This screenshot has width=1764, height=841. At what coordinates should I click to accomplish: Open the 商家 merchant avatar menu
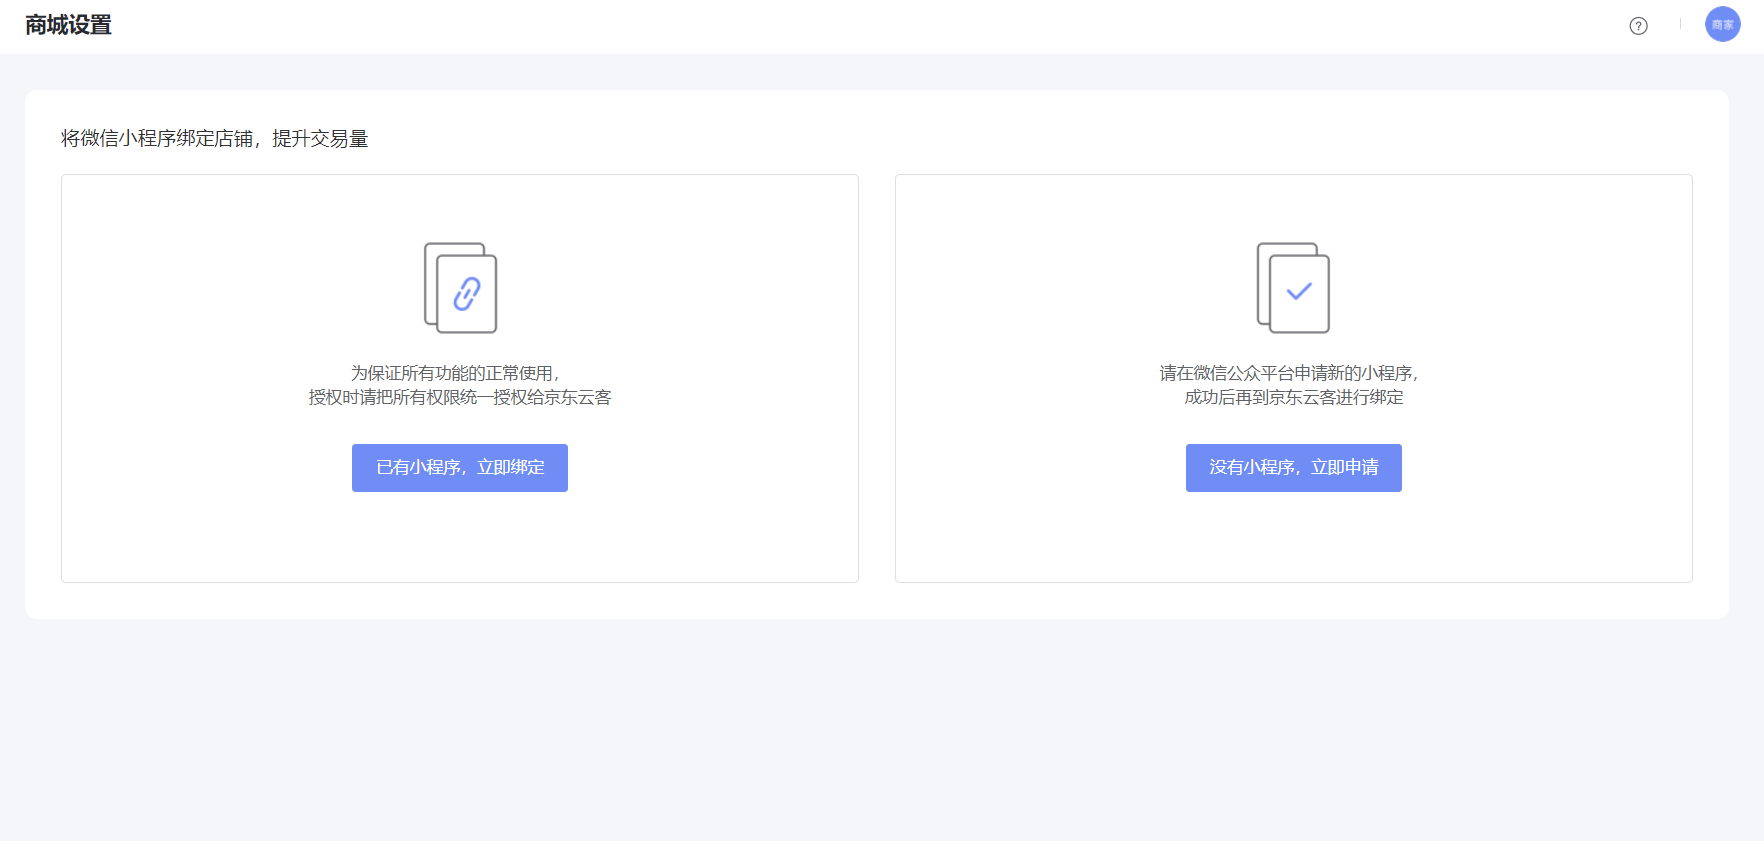[x=1722, y=24]
